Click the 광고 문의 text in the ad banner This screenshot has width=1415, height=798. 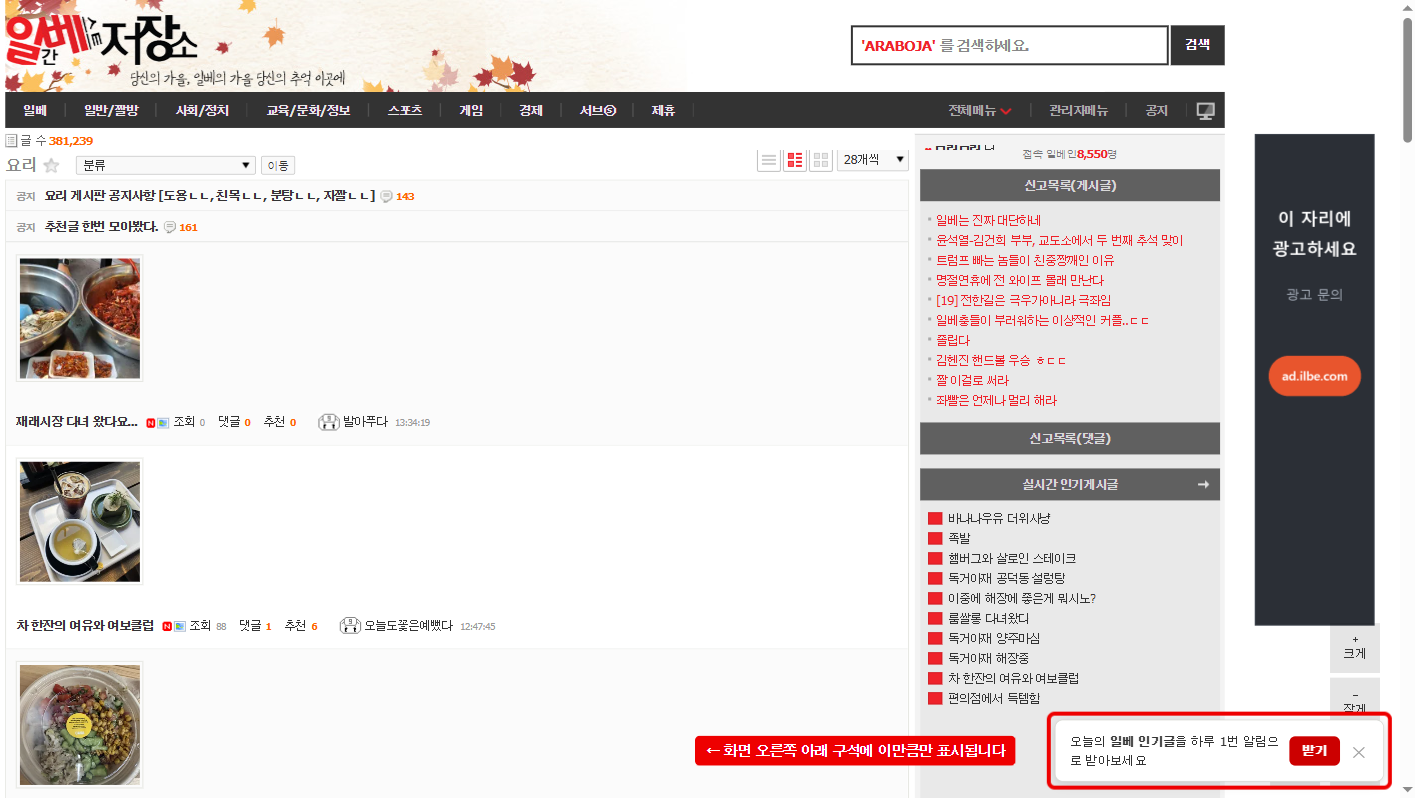click(x=1314, y=294)
